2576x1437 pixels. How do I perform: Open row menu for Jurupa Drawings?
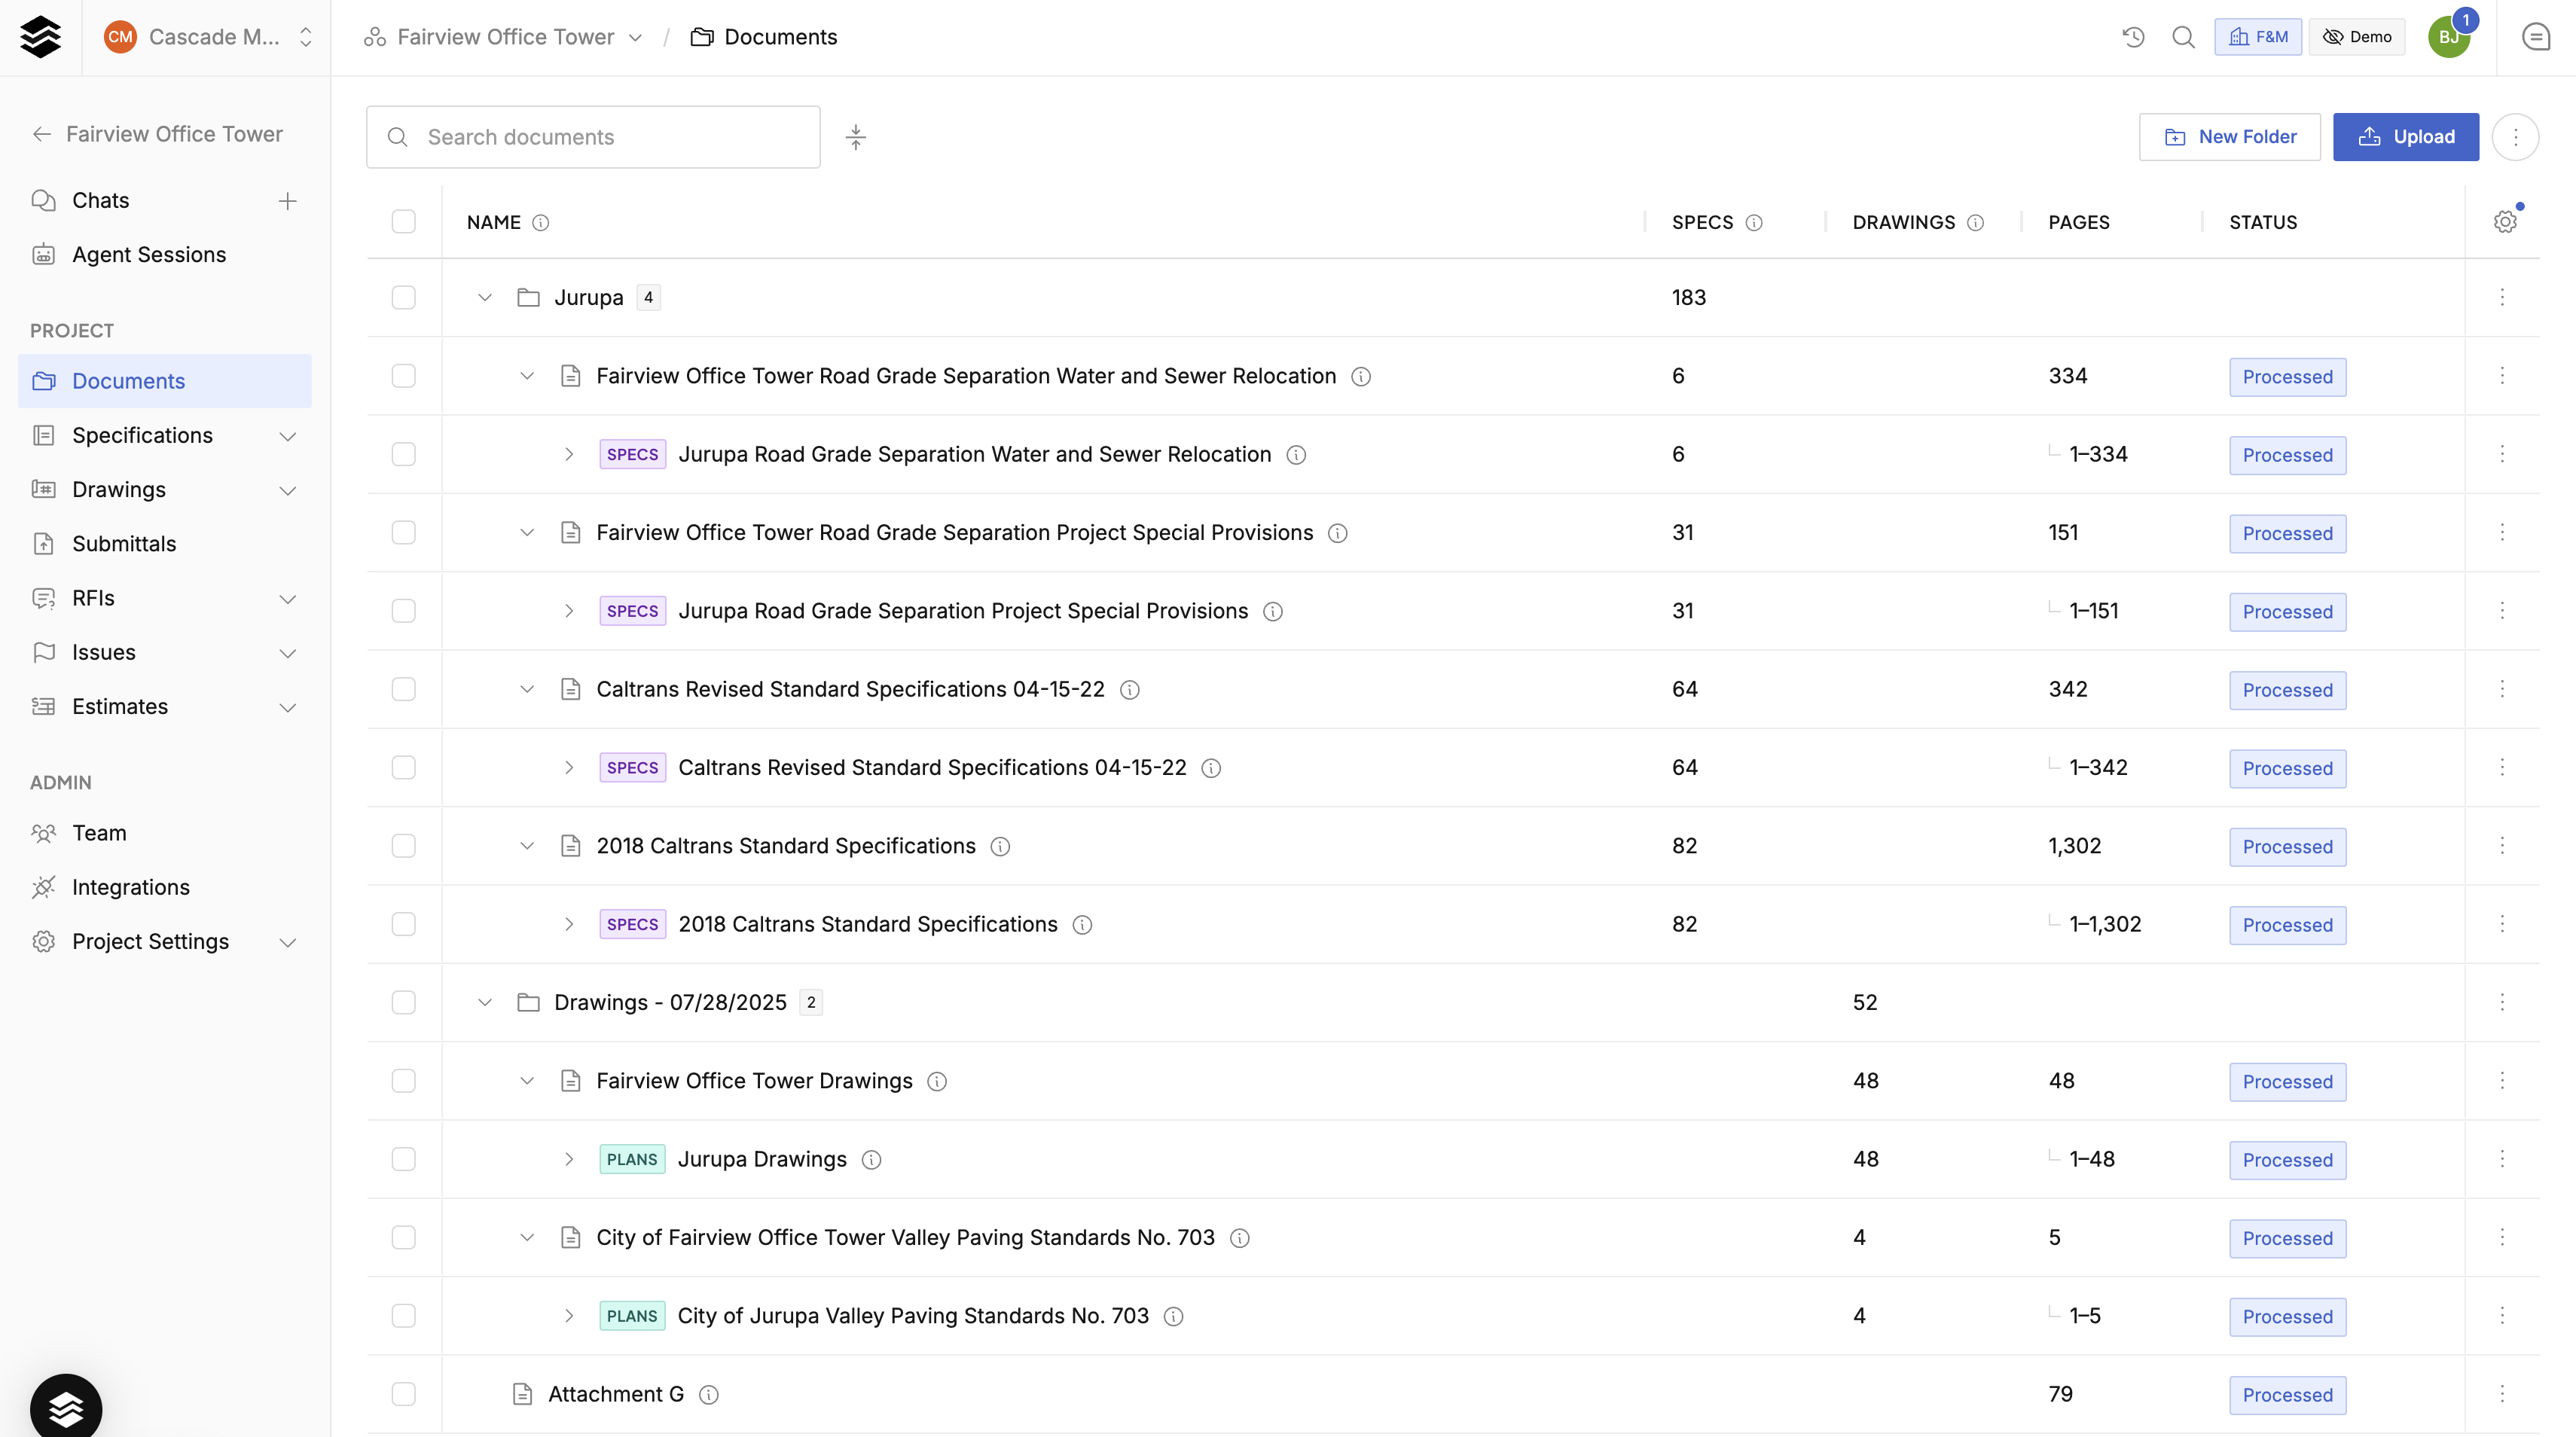click(2502, 1159)
